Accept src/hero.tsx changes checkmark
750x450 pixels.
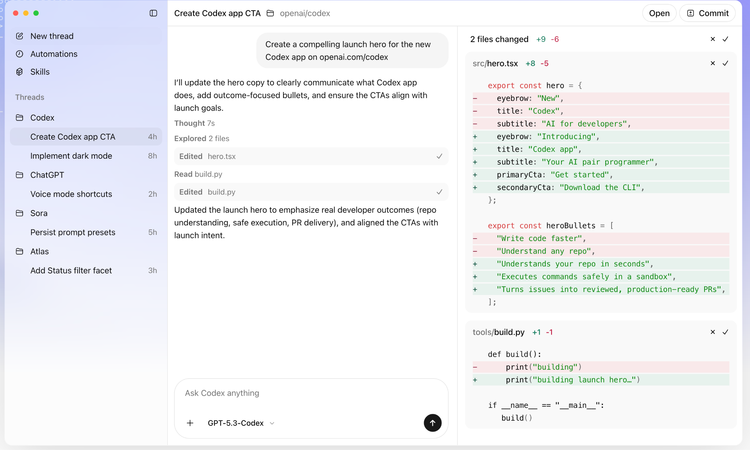click(727, 63)
